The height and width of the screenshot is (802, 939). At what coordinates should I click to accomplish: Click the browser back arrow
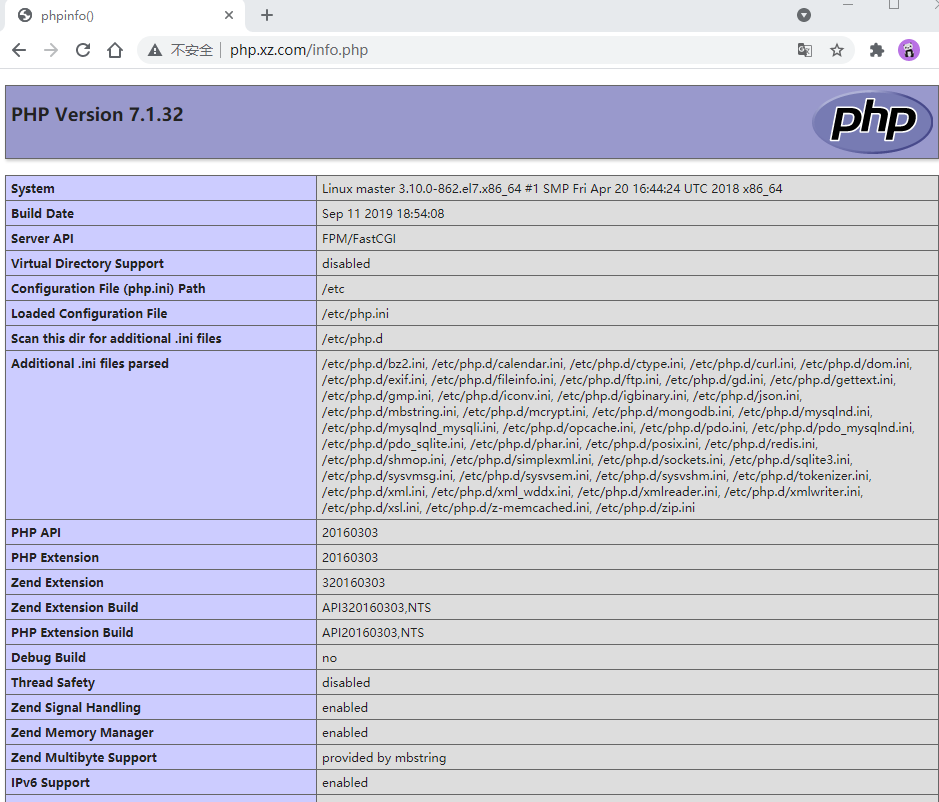click(x=19, y=50)
